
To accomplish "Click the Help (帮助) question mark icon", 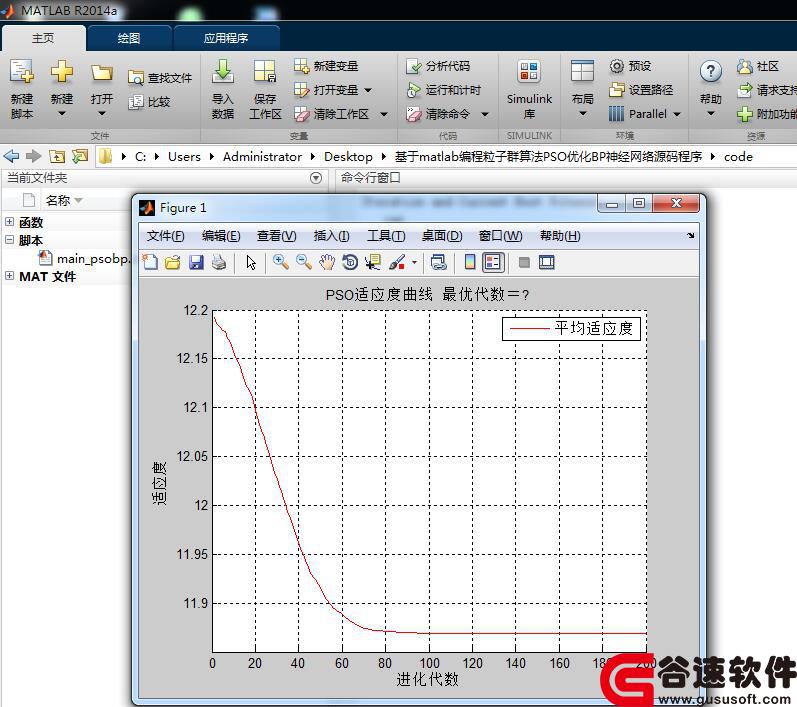I will pyautogui.click(x=711, y=71).
